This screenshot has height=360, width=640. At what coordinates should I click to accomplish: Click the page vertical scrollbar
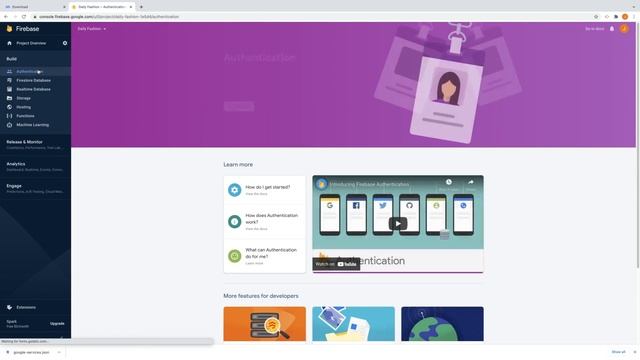click(638, 145)
